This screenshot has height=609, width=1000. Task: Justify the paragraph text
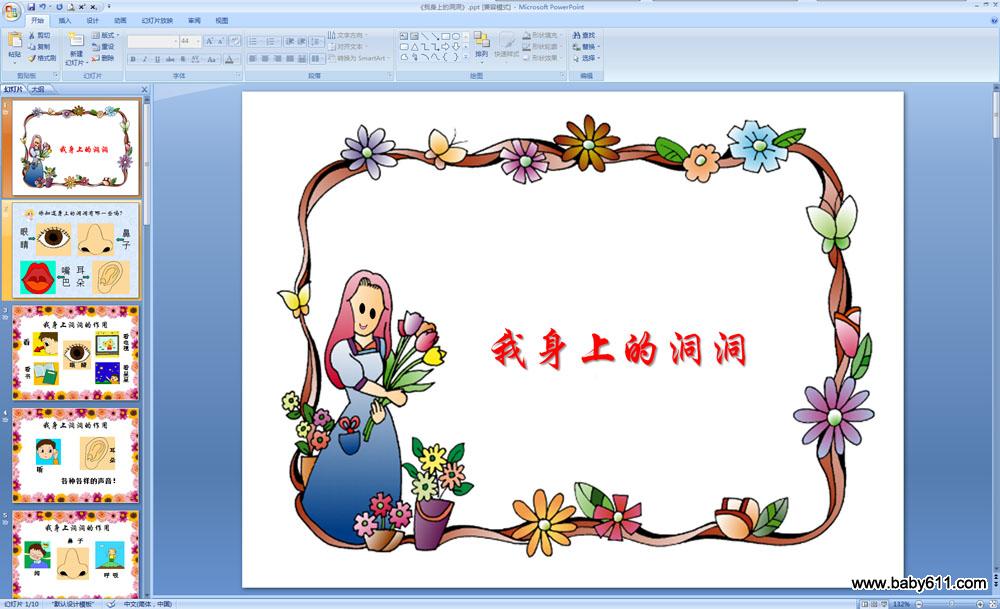[290, 59]
